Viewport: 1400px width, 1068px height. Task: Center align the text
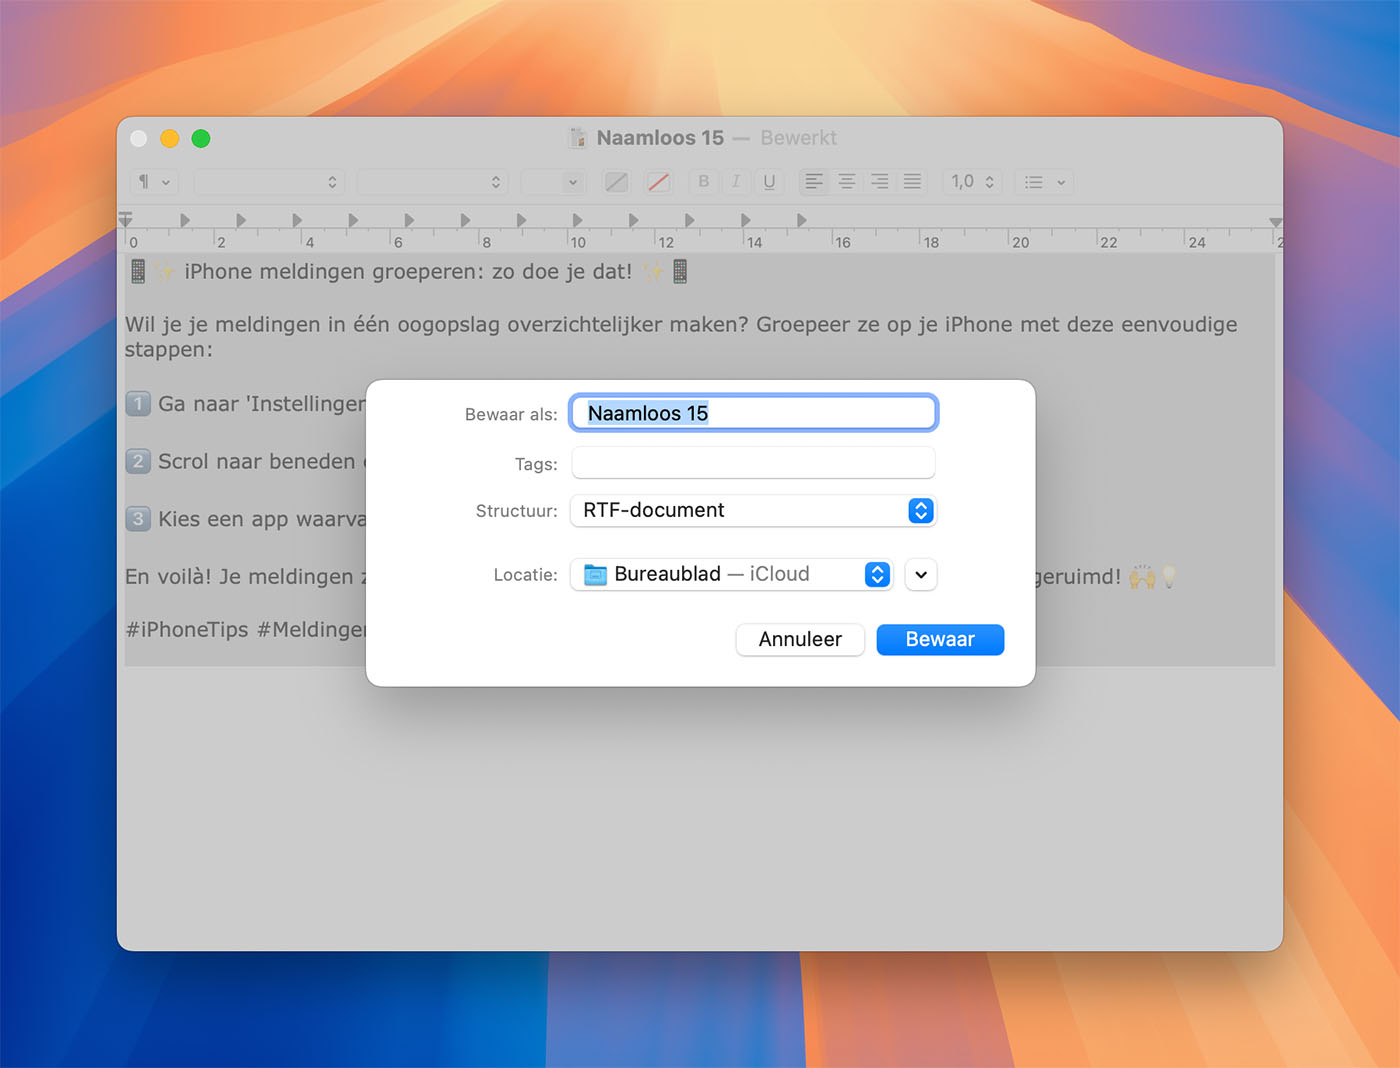[x=847, y=182]
